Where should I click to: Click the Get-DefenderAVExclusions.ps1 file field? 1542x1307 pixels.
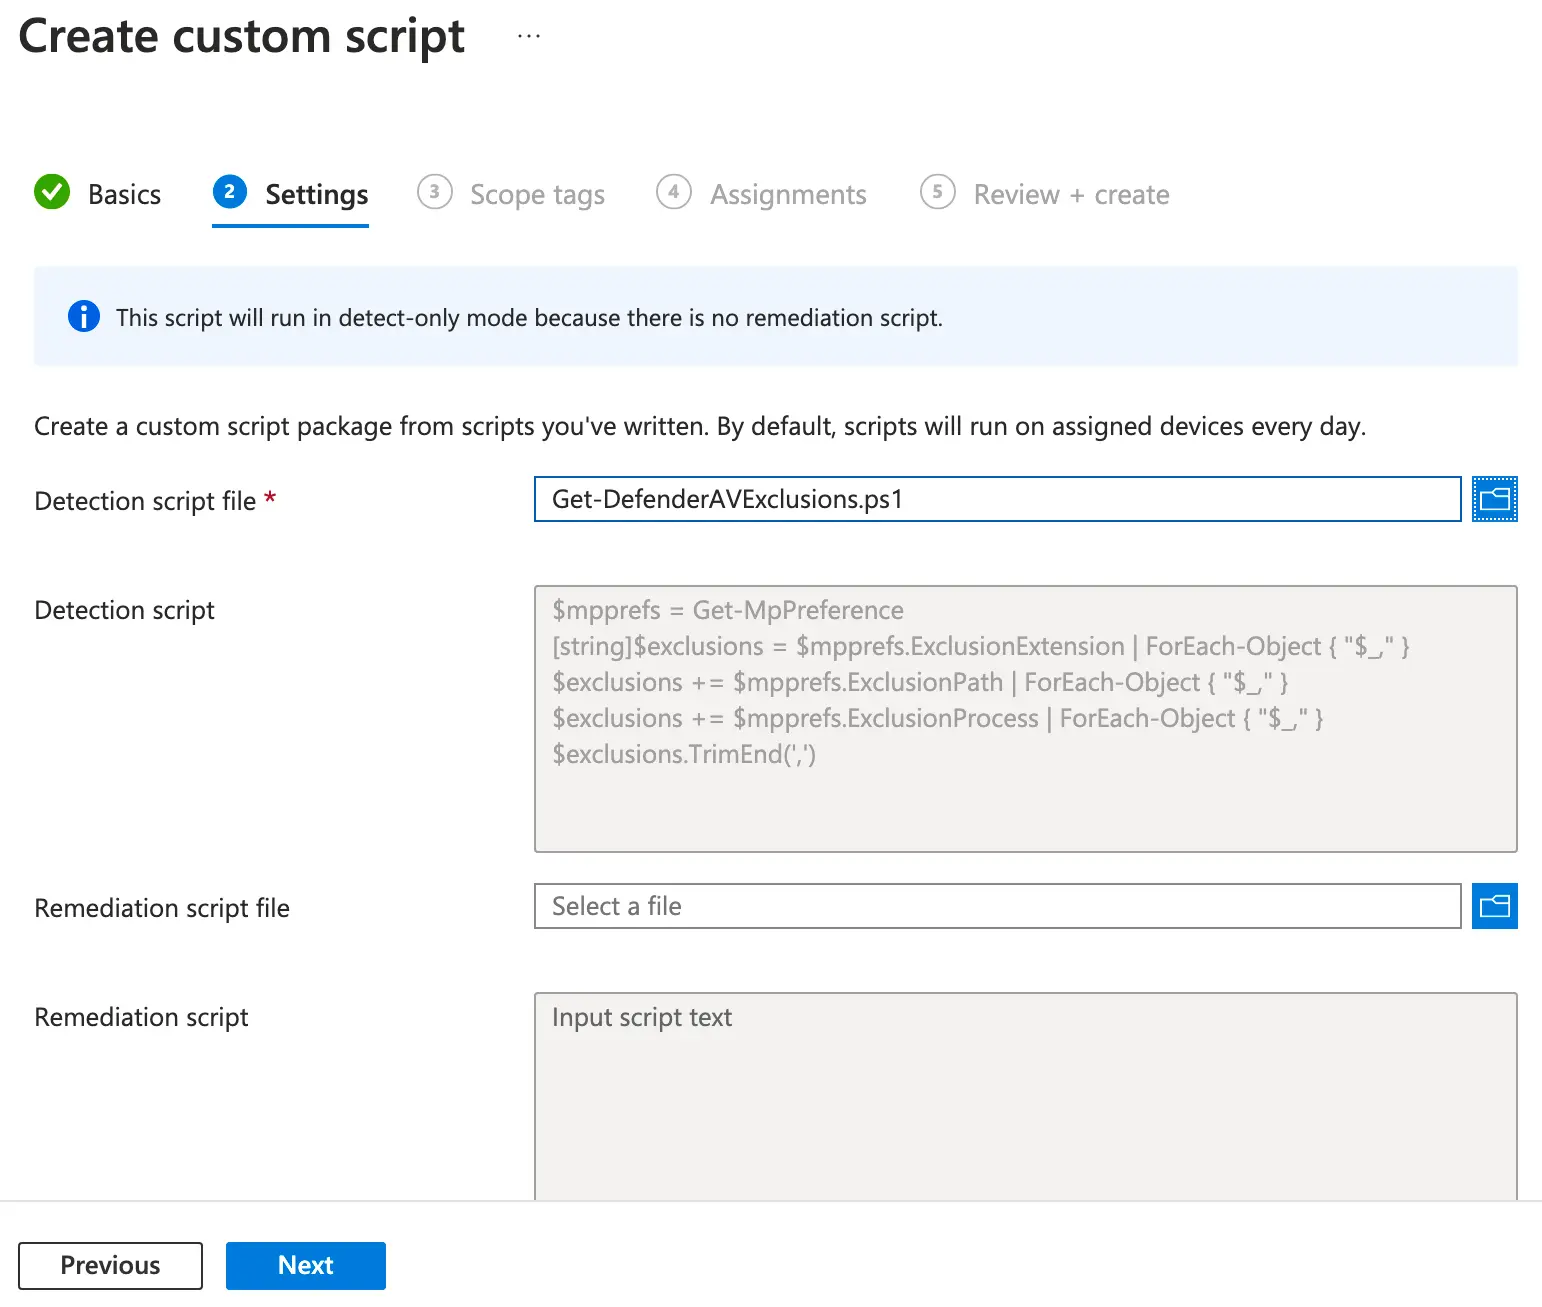pyautogui.click(x=997, y=499)
